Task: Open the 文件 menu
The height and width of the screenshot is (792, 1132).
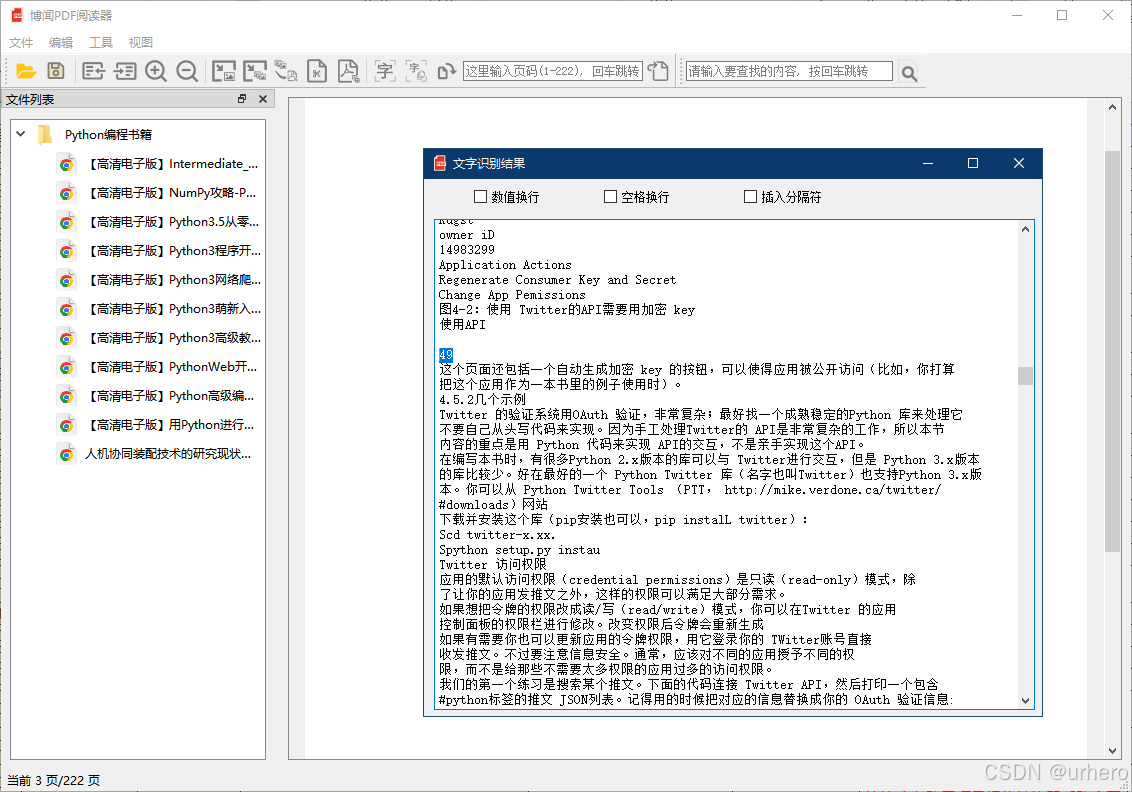Action: click(x=21, y=43)
